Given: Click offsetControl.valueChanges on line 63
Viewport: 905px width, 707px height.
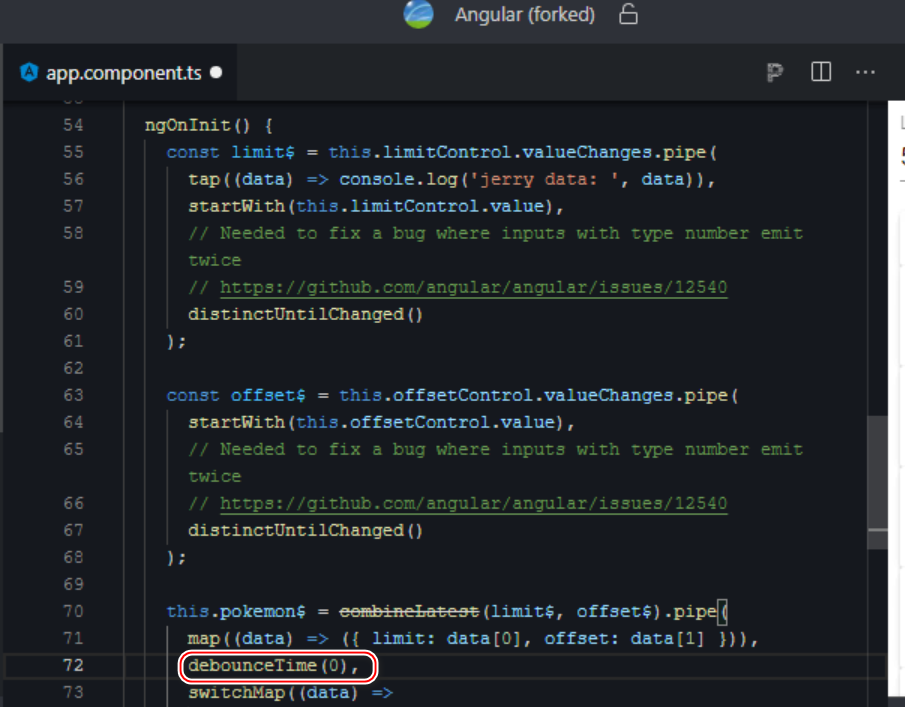Looking at the screenshot, I should (533, 395).
